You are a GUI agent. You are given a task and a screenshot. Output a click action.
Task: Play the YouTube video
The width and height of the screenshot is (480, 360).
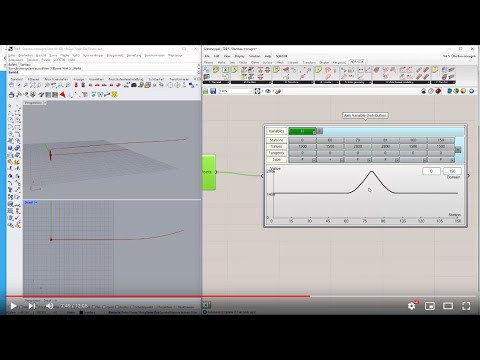(x=13, y=306)
